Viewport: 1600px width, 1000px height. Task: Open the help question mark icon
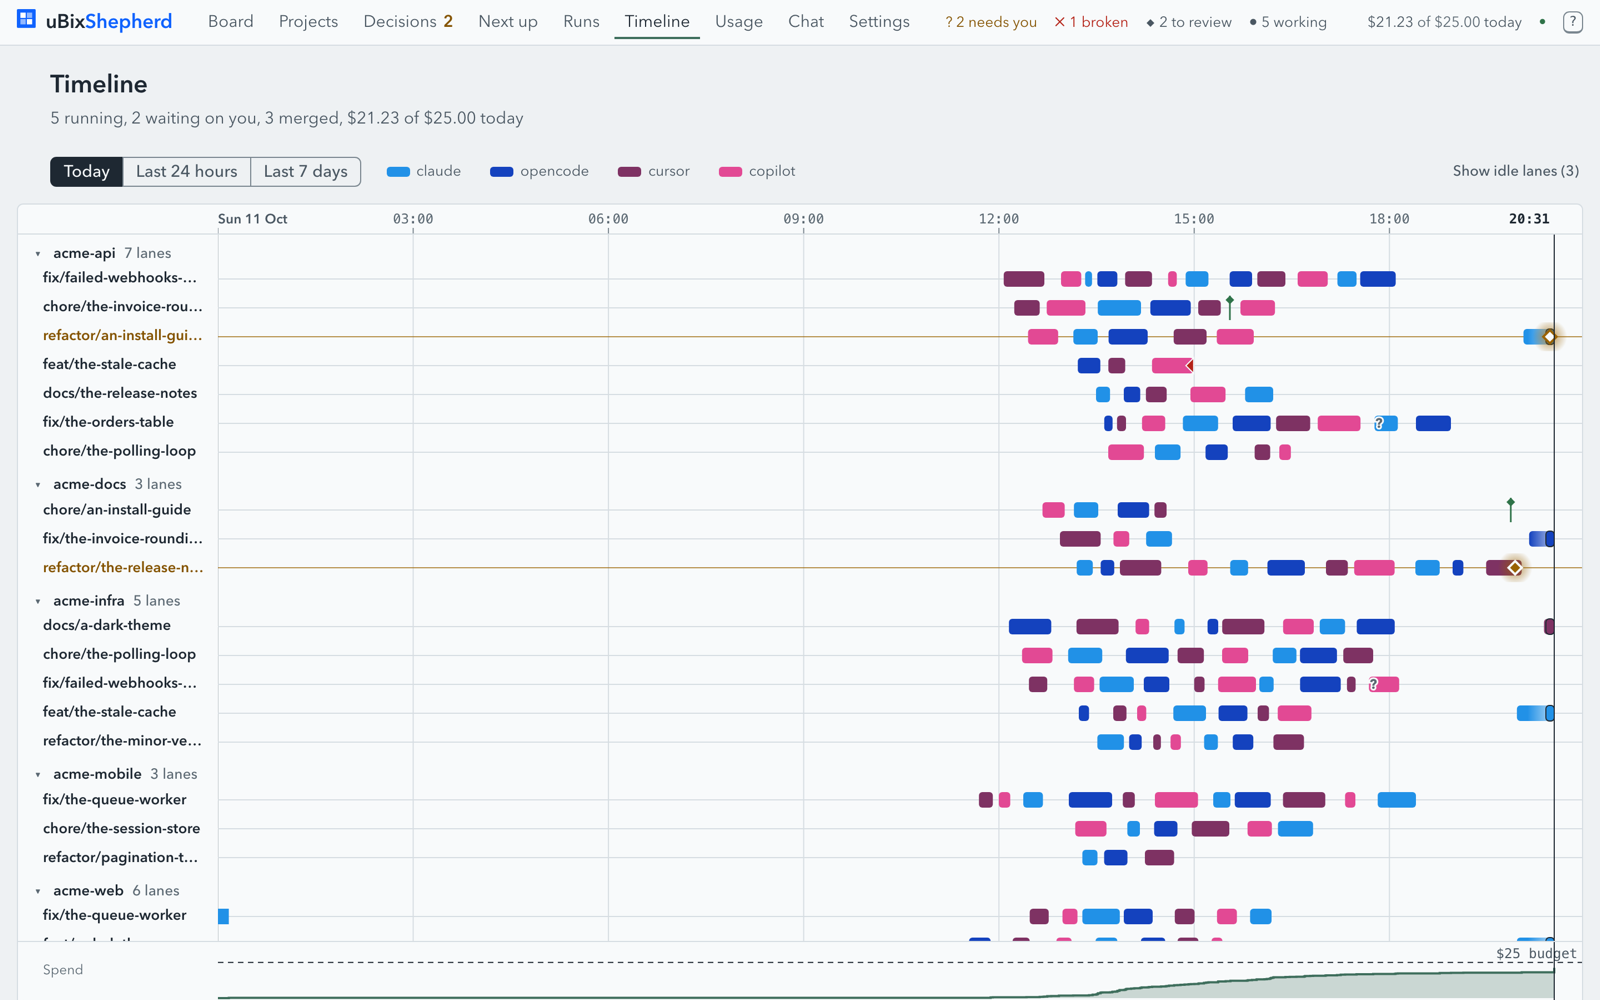click(x=1572, y=21)
